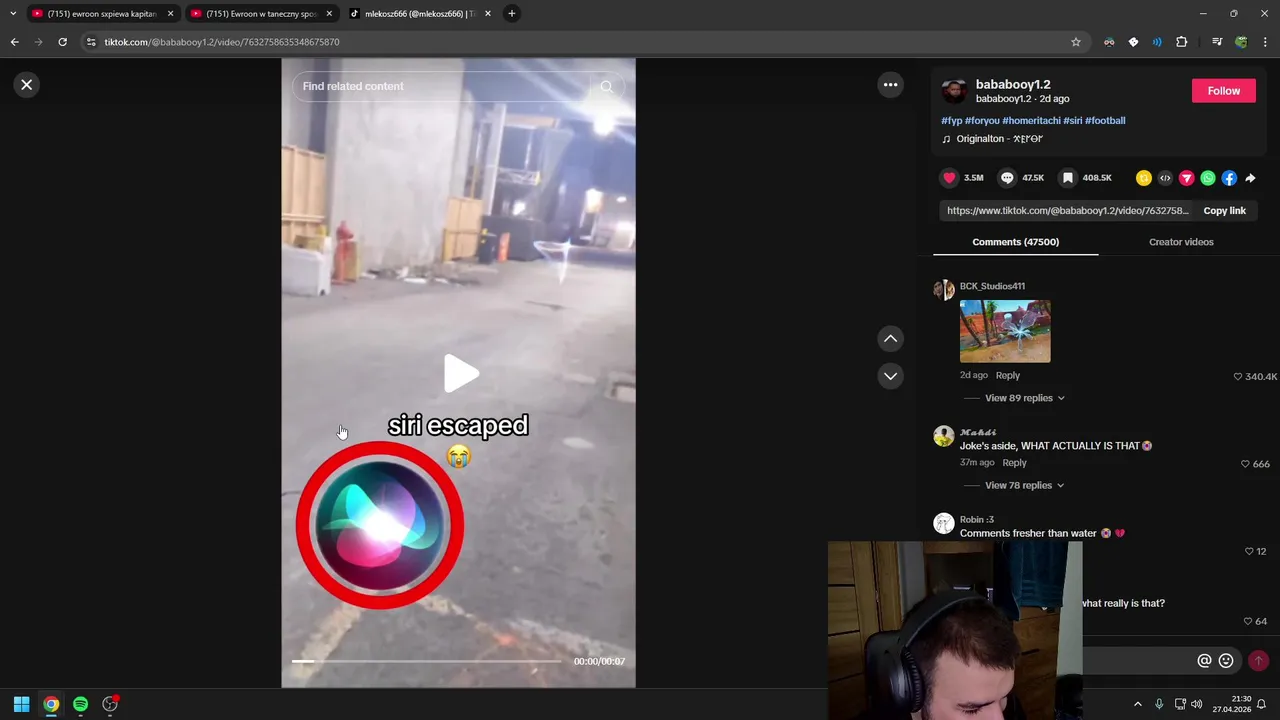Open comments via the speech bubble icon

[1007, 178]
